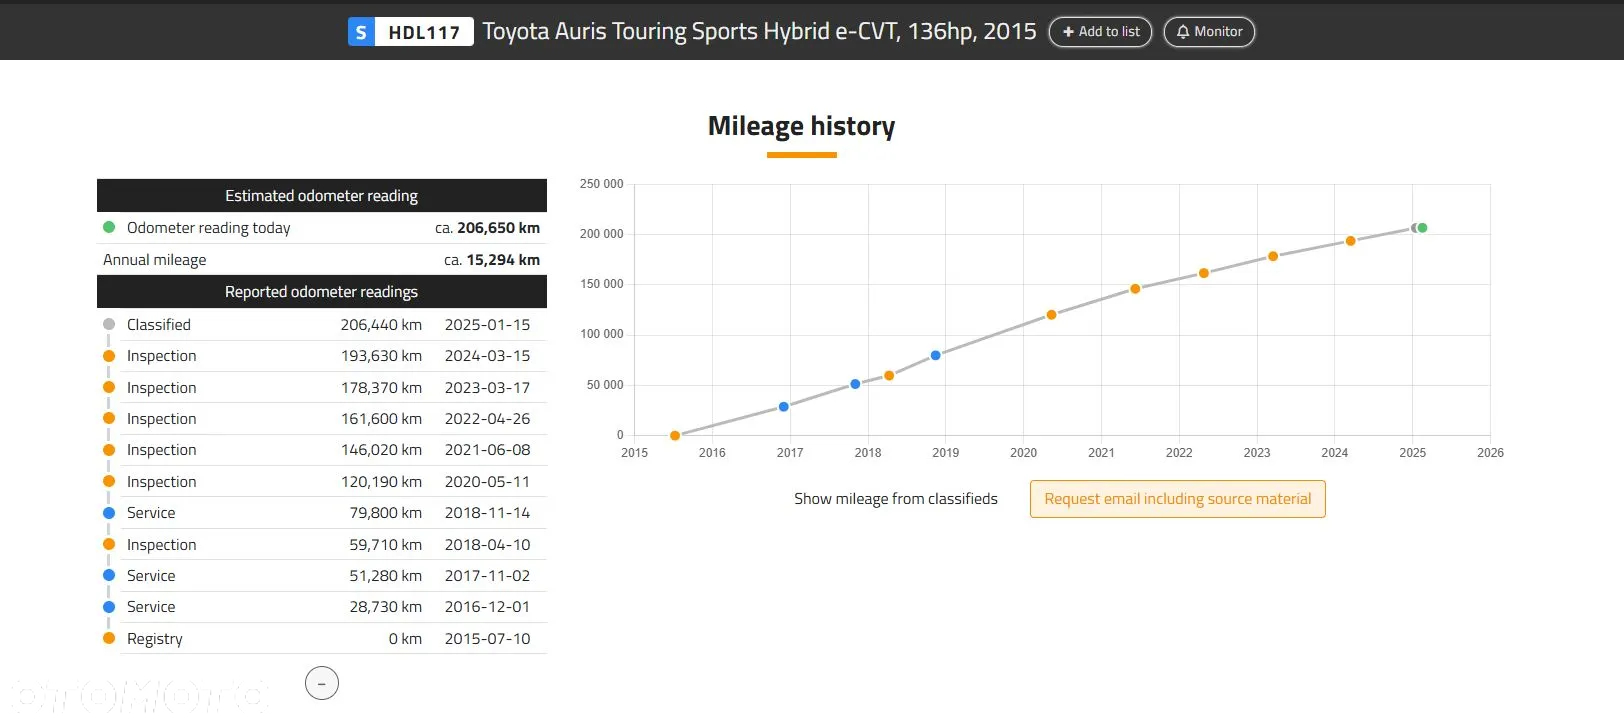This screenshot has width=1624, height=723.
Task: Click the orange dot for Inspection 146,020 km
Action: click(x=109, y=450)
